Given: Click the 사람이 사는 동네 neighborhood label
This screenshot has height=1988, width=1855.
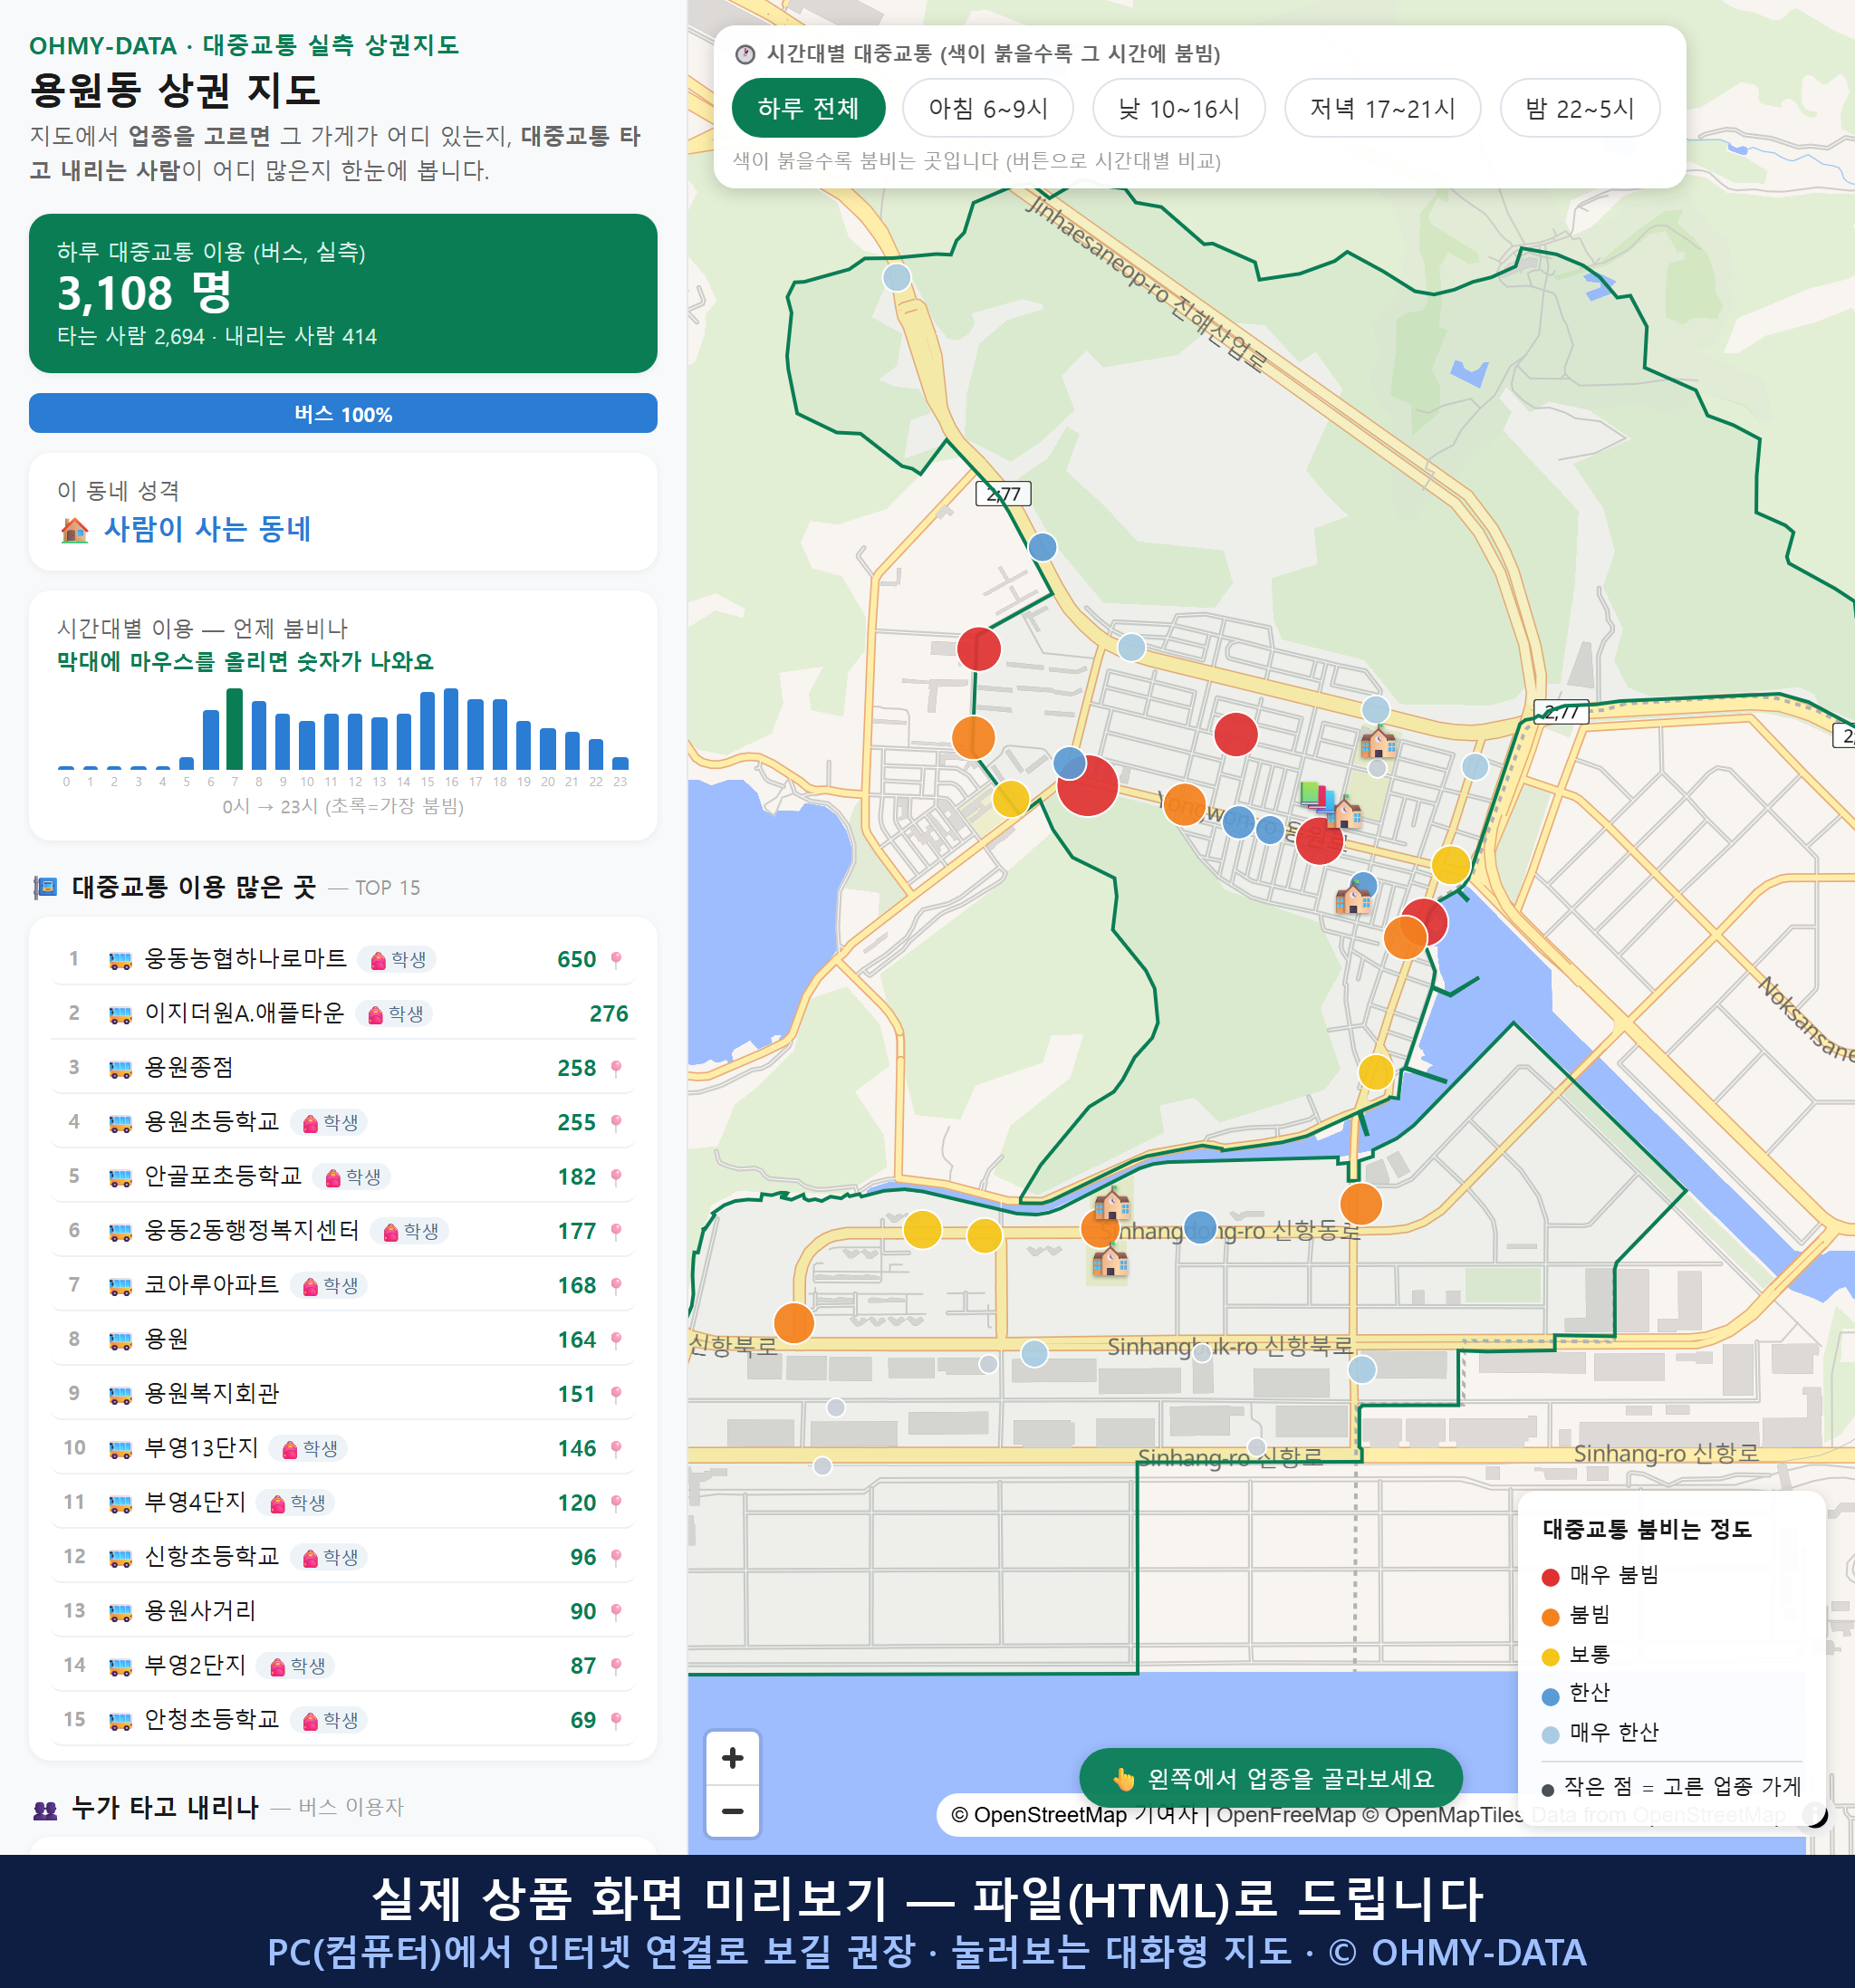Looking at the screenshot, I should point(208,529).
